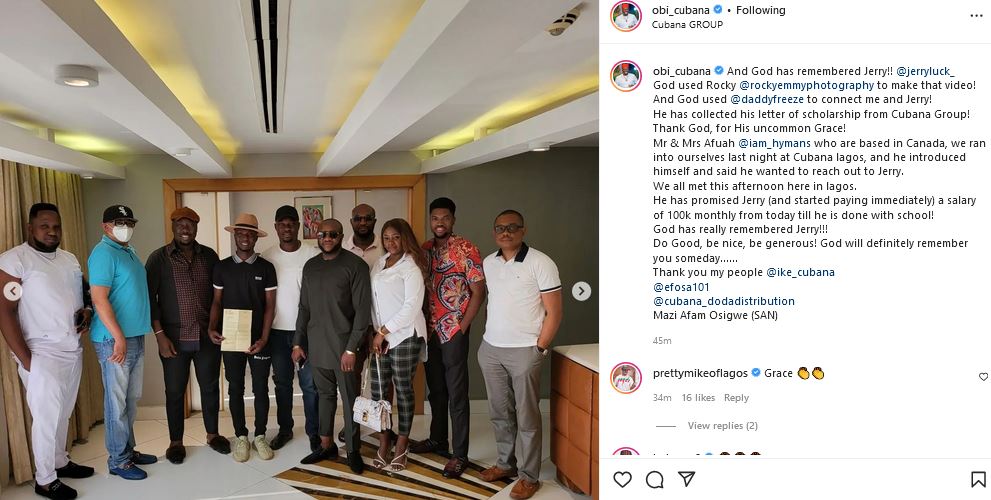Go to next photo arrow

click(x=581, y=291)
